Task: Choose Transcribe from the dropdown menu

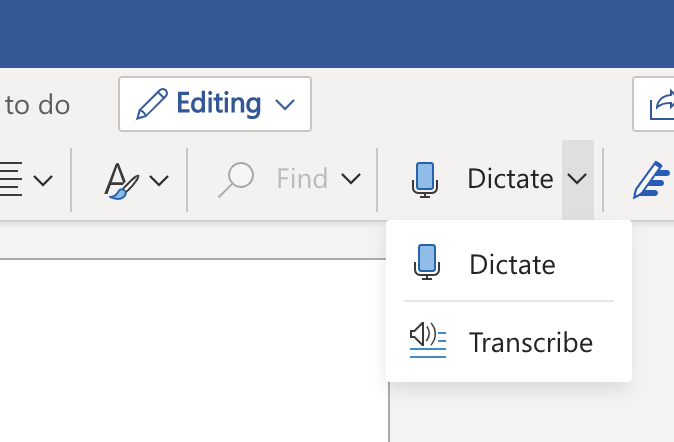Action: click(509, 341)
